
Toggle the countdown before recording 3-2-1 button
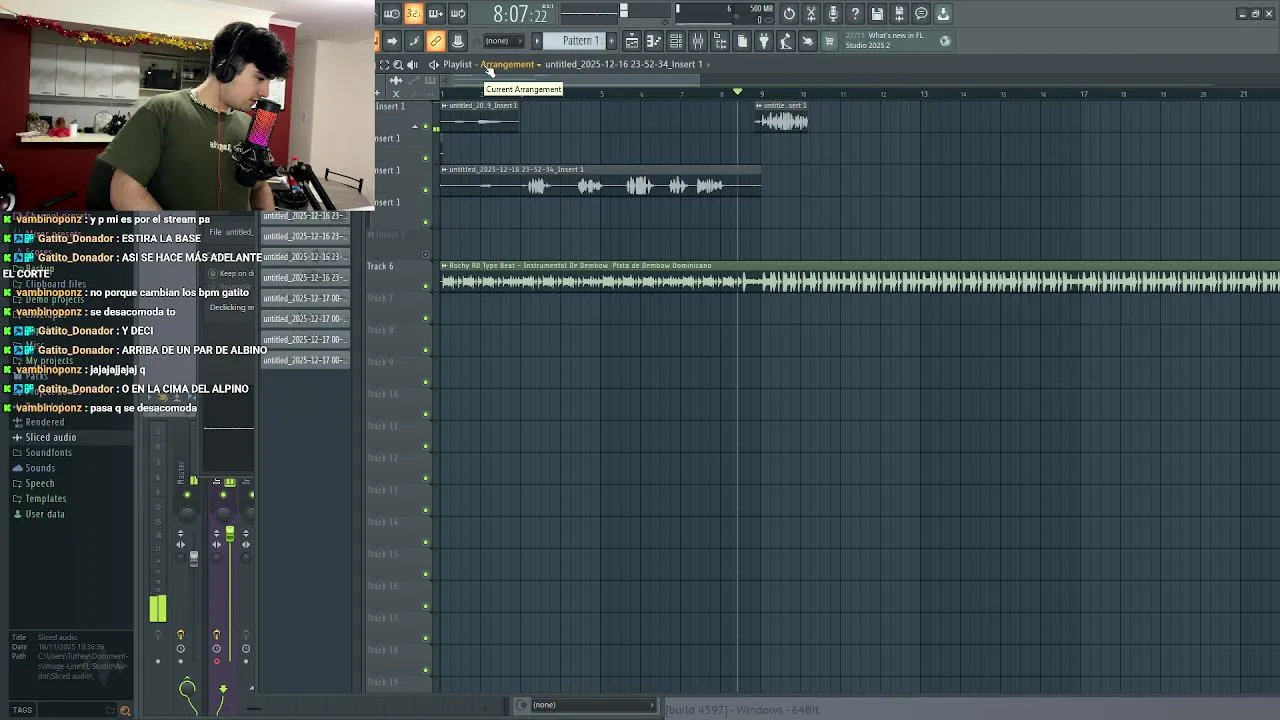pos(413,14)
